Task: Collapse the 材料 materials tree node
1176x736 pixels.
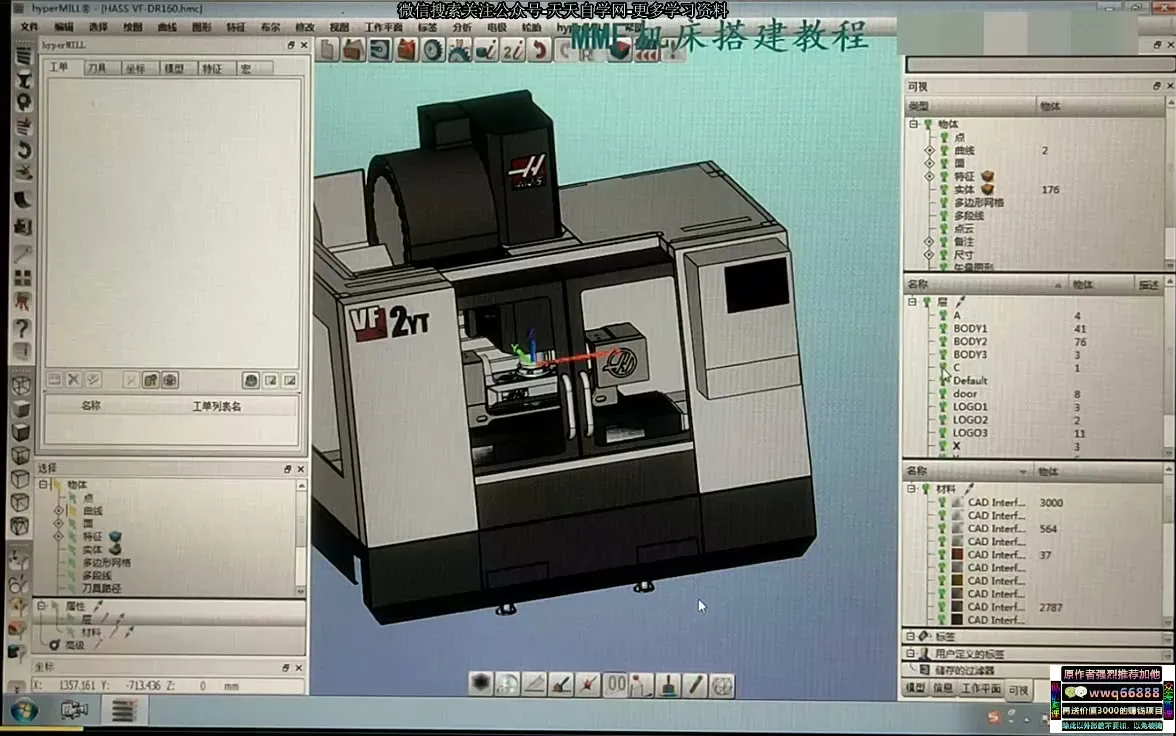Action: (912, 489)
